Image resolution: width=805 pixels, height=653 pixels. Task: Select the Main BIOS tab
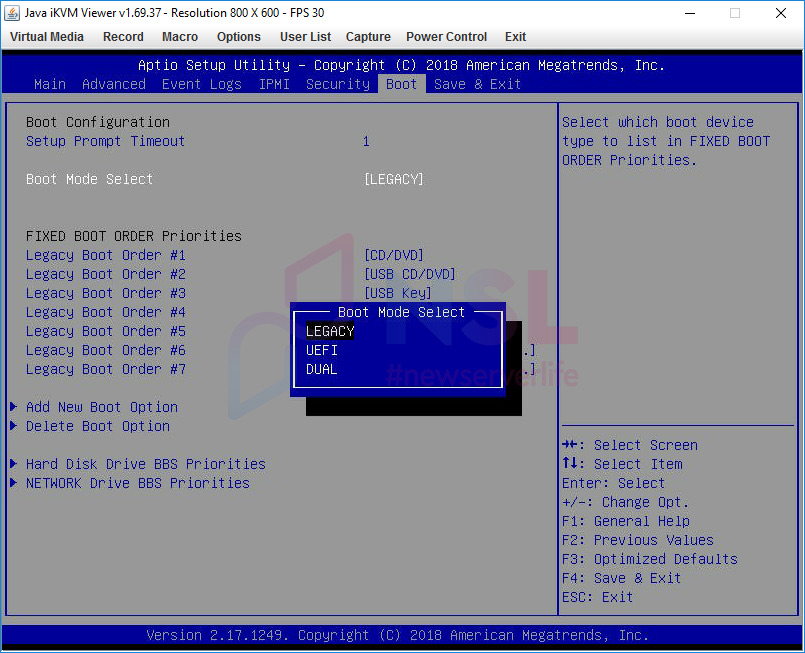49,84
